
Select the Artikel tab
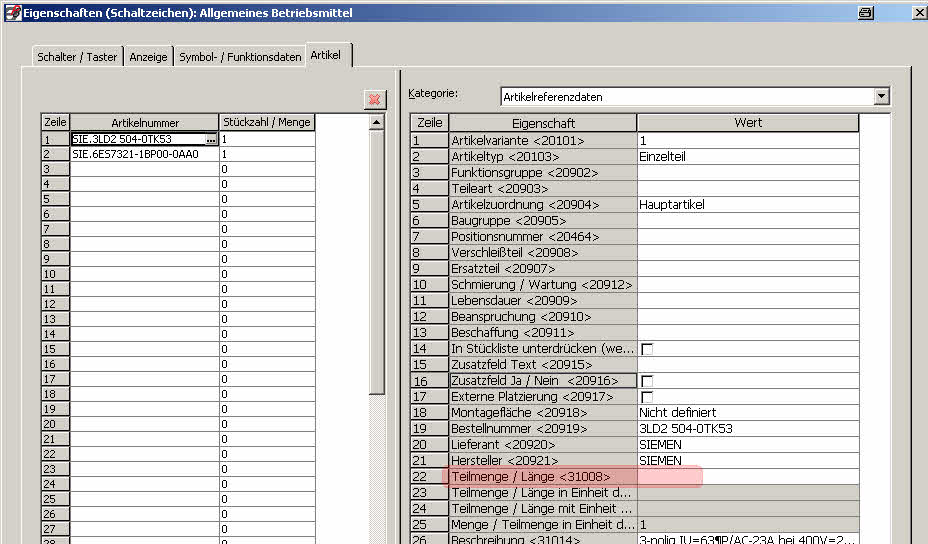(x=326, y=55)
